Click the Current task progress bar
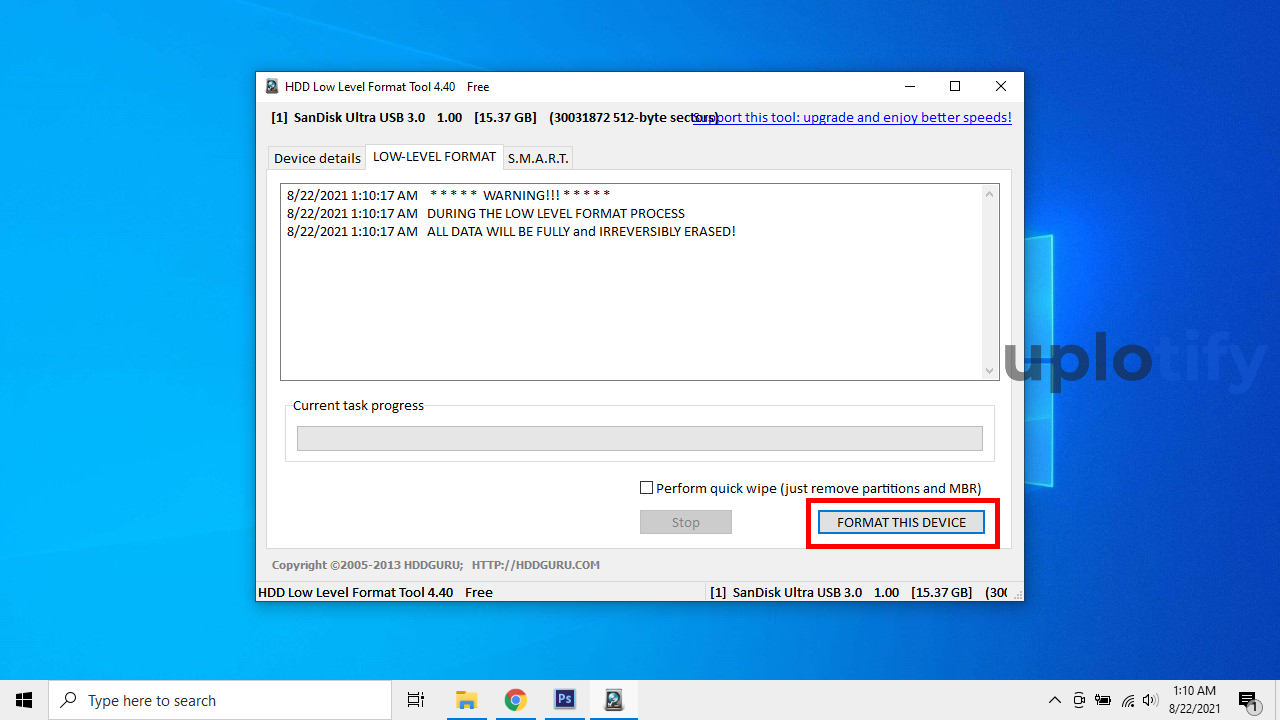The width and height of the screenshot is (1280, 720). pos(640,438)
